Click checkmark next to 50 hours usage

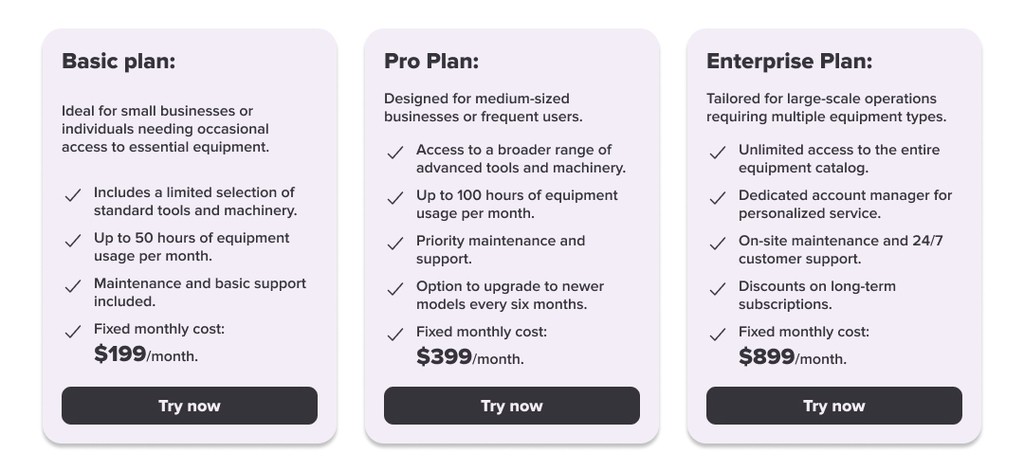[73, 241]
